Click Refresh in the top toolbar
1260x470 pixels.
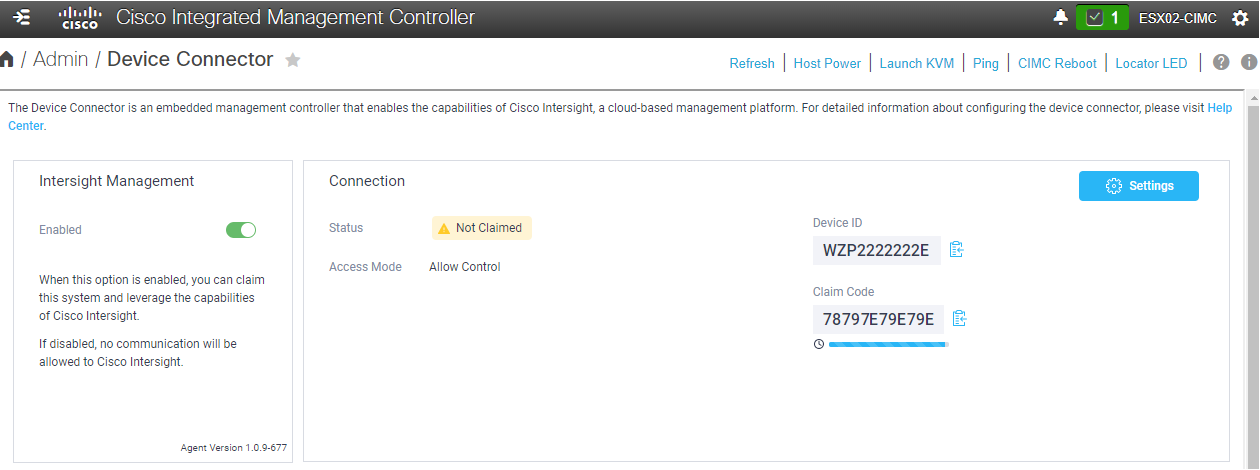[x=752, y=63]
